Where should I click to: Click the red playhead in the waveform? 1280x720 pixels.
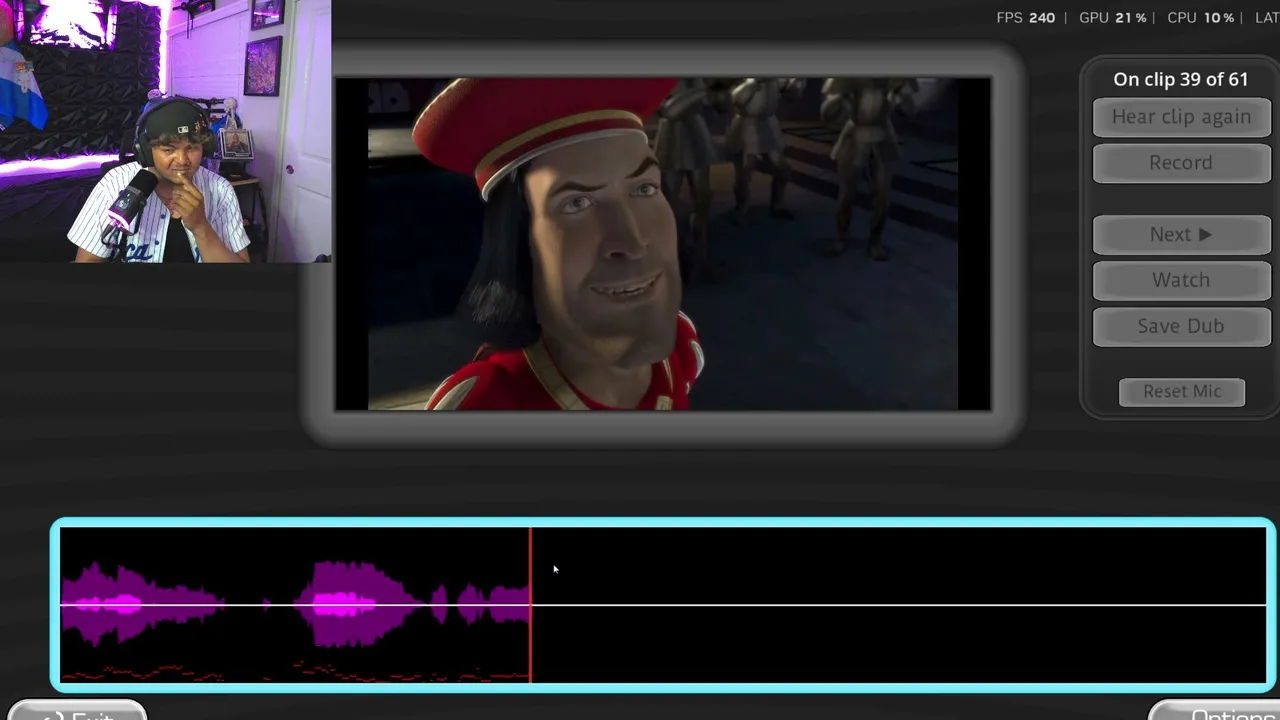point(530,605)
